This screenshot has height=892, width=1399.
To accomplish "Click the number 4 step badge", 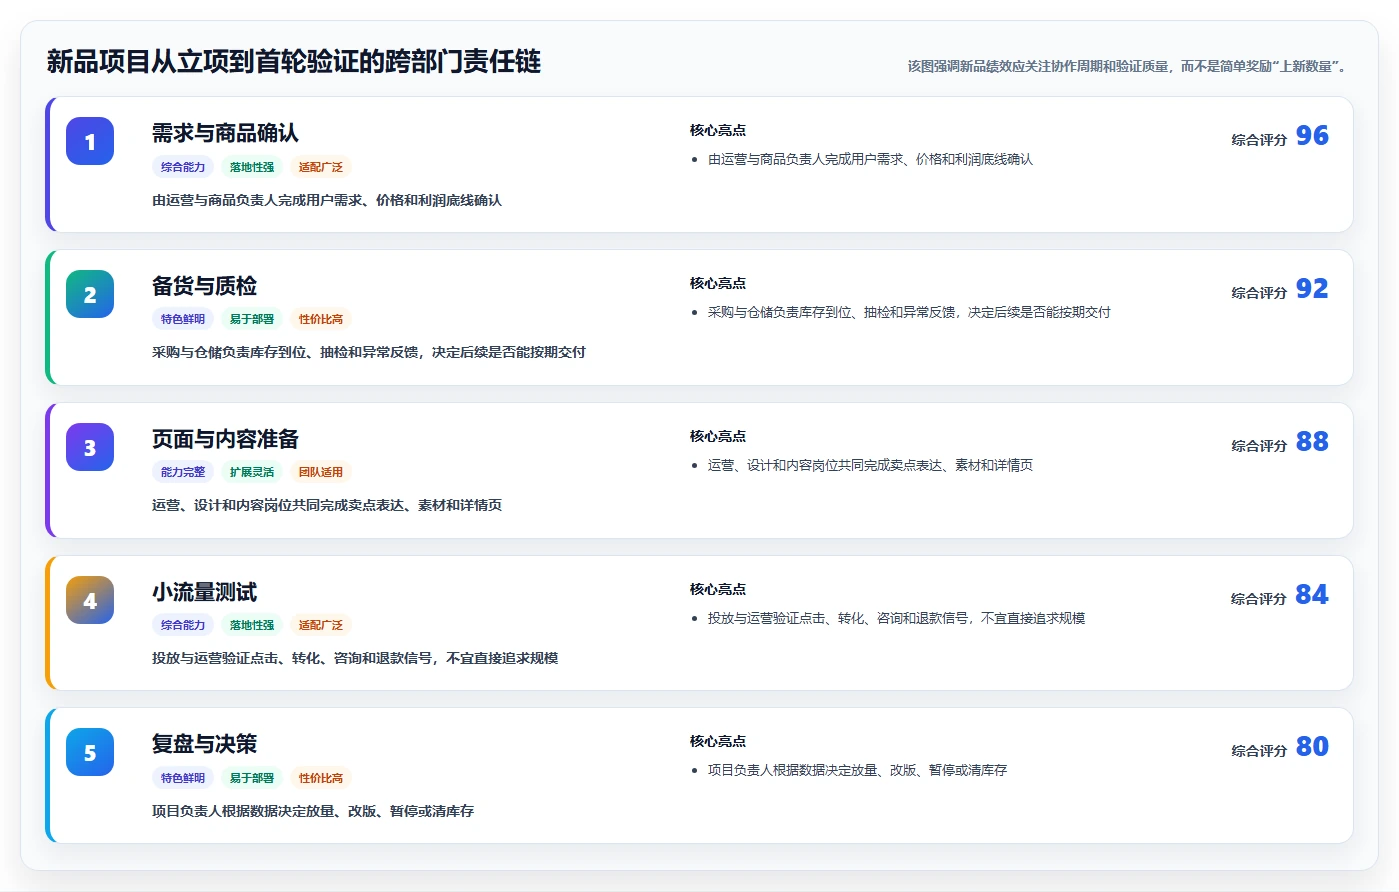I will (90, 600).
